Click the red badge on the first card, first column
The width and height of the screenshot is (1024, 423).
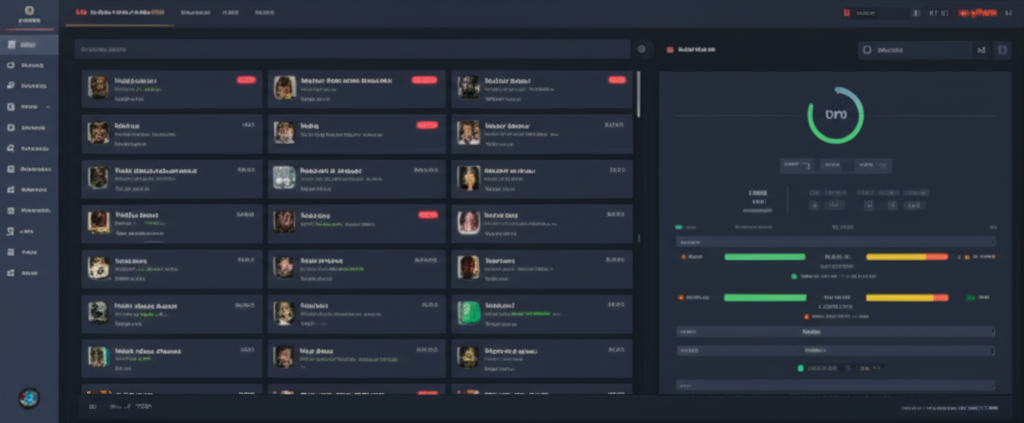246,80
